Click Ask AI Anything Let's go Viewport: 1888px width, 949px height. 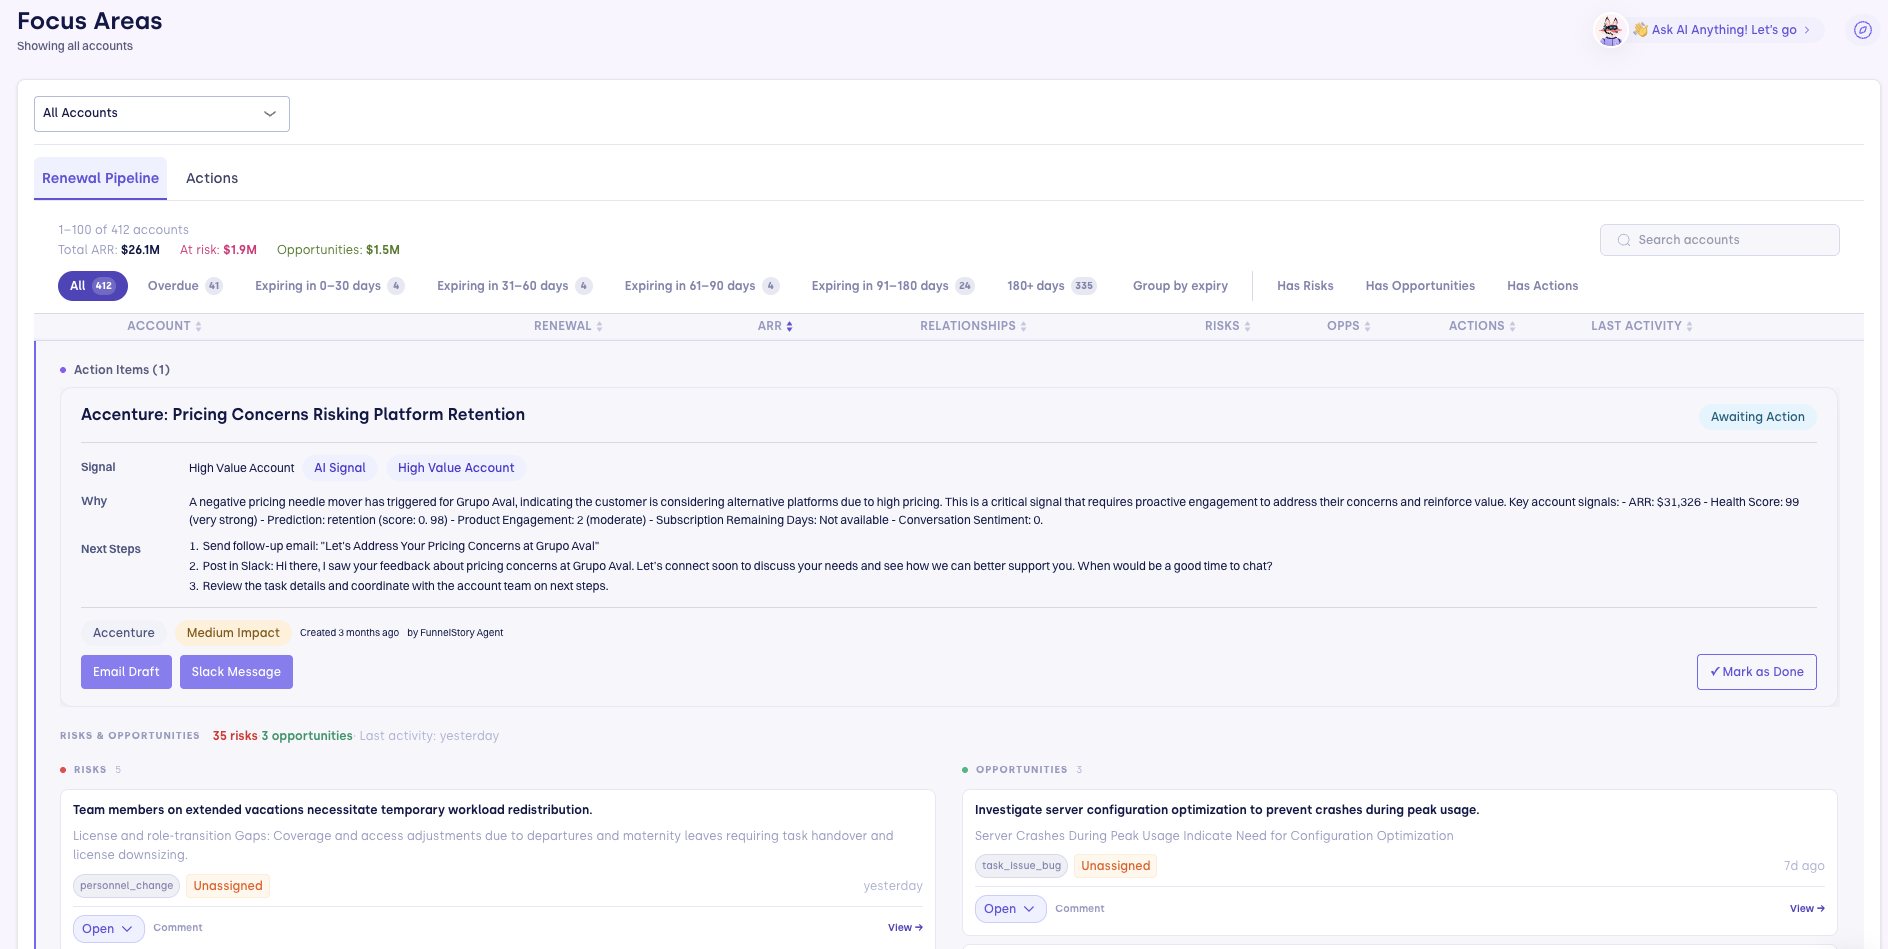(x=1723, y=30)
